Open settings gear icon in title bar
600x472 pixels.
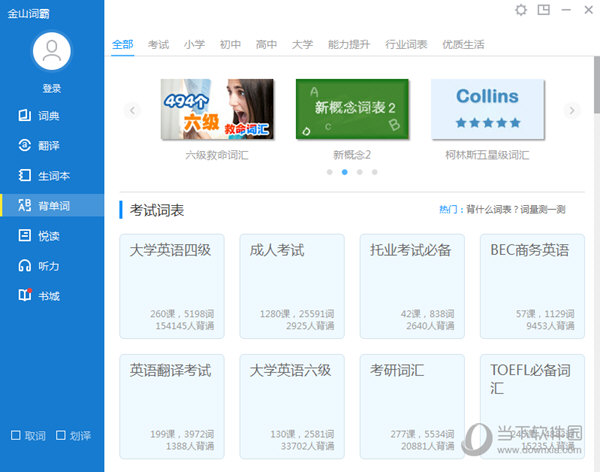521,10
